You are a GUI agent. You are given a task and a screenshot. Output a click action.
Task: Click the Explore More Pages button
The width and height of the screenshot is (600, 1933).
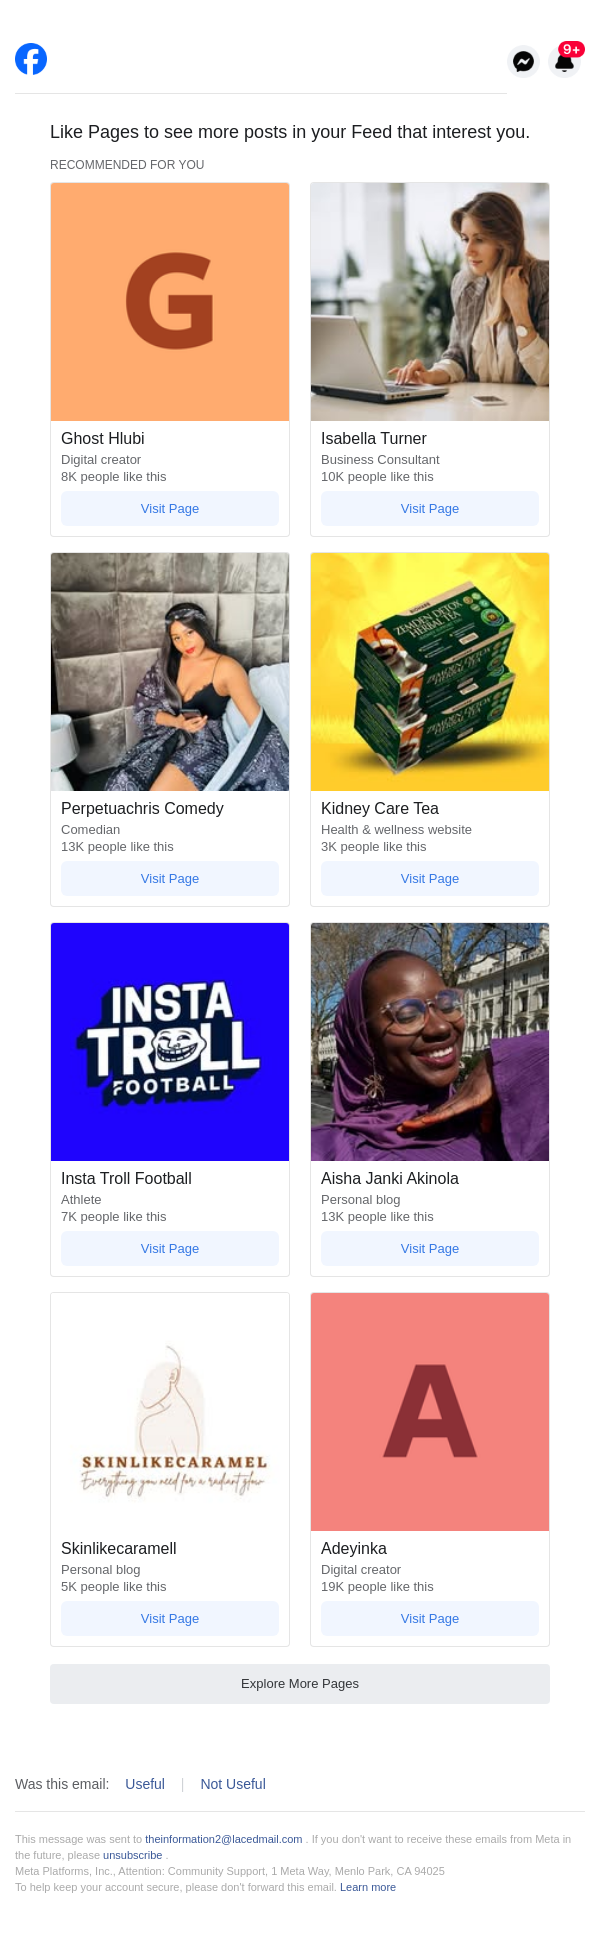click(300, 1684)
